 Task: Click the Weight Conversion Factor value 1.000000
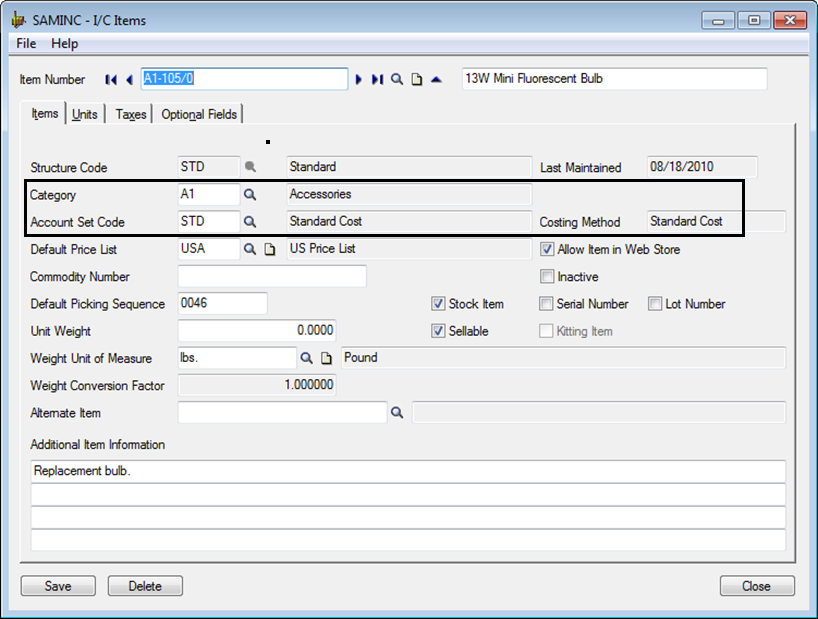click(257, 385)
